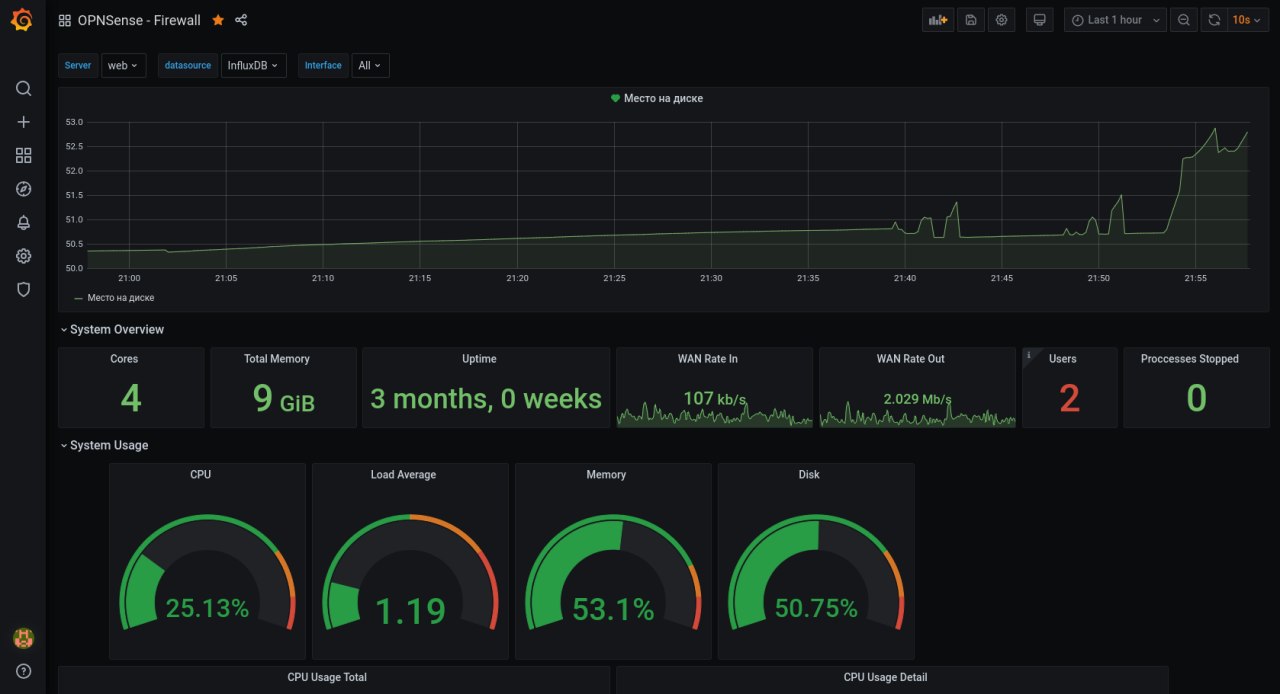This screenshot has height=694, width=1280.
Task: Open the search dashboards icon in sidebar
Action: coord(23,88)
